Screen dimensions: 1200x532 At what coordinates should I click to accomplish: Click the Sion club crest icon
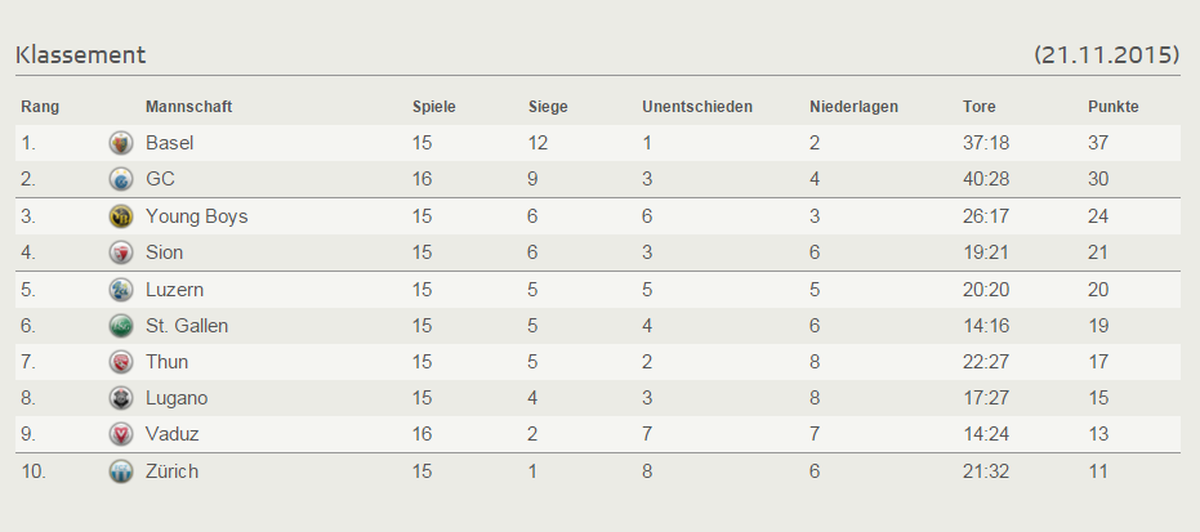click(x=121, y=253)
